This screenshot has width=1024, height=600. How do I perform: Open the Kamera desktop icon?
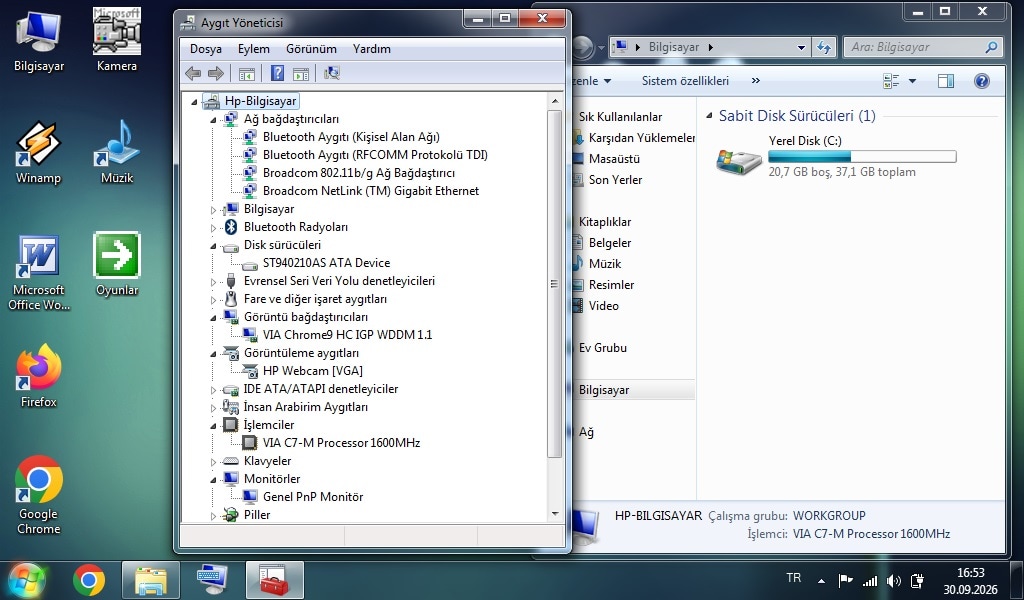point(117,40)
